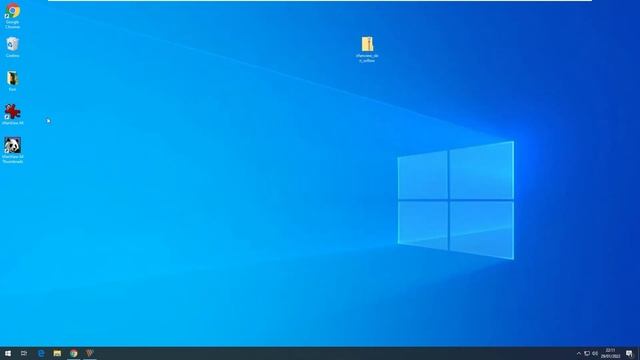This screenshot has height=360, width=640.
Task: Open the Google Chrome desktop shortcut
Action: tap(12, 16)
